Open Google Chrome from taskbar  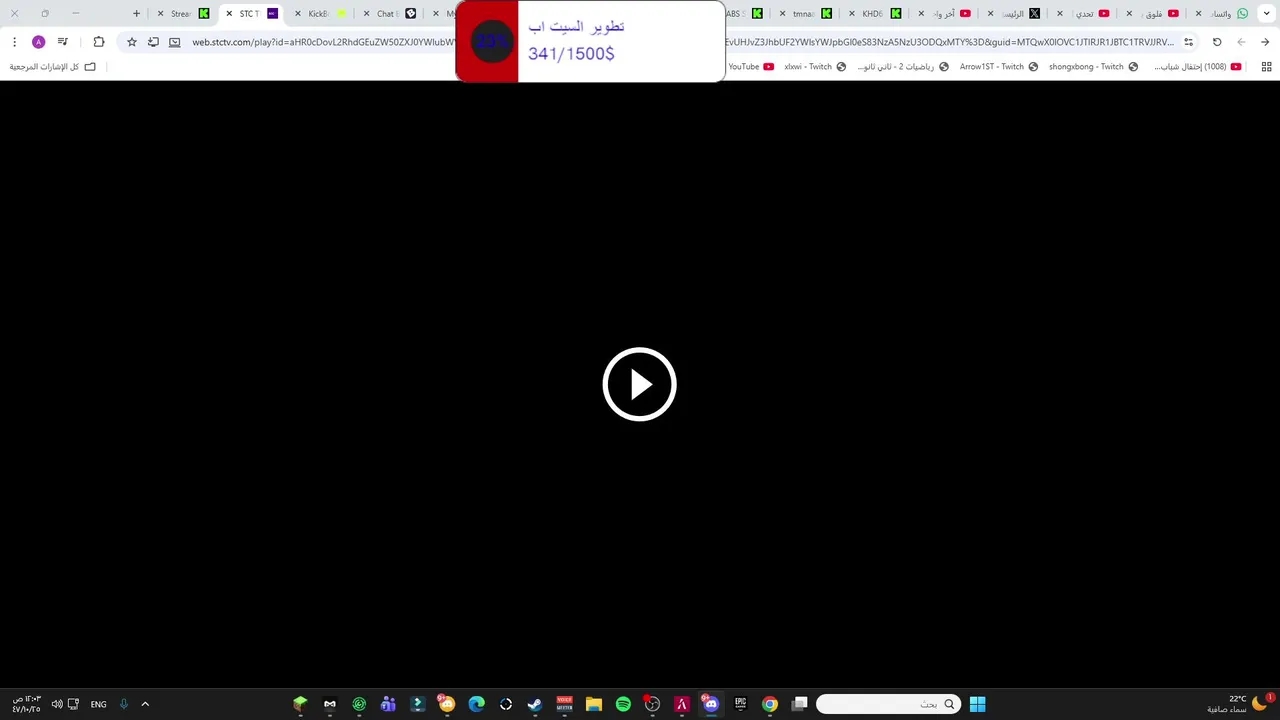point(770,704)
